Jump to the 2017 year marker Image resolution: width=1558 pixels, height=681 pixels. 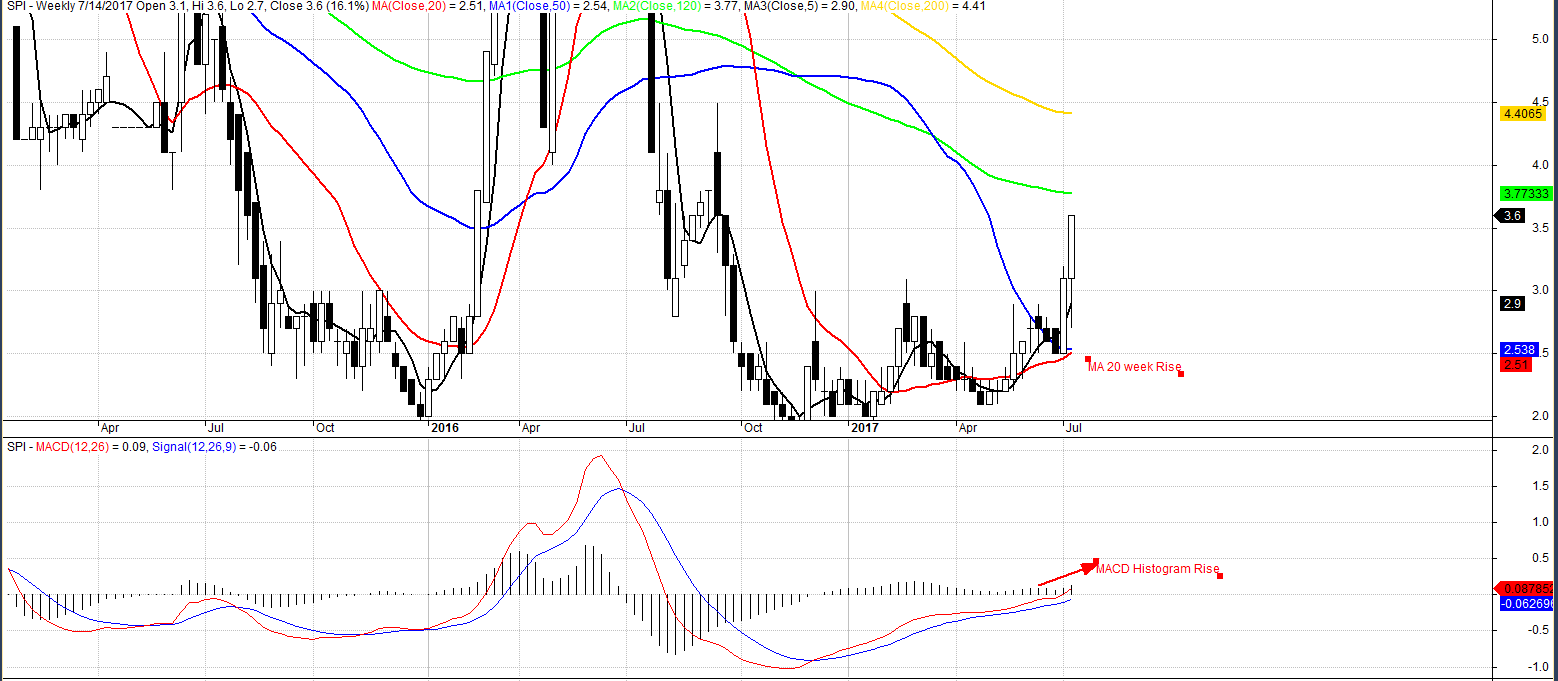pyautogui.click(x=863, y=427)
